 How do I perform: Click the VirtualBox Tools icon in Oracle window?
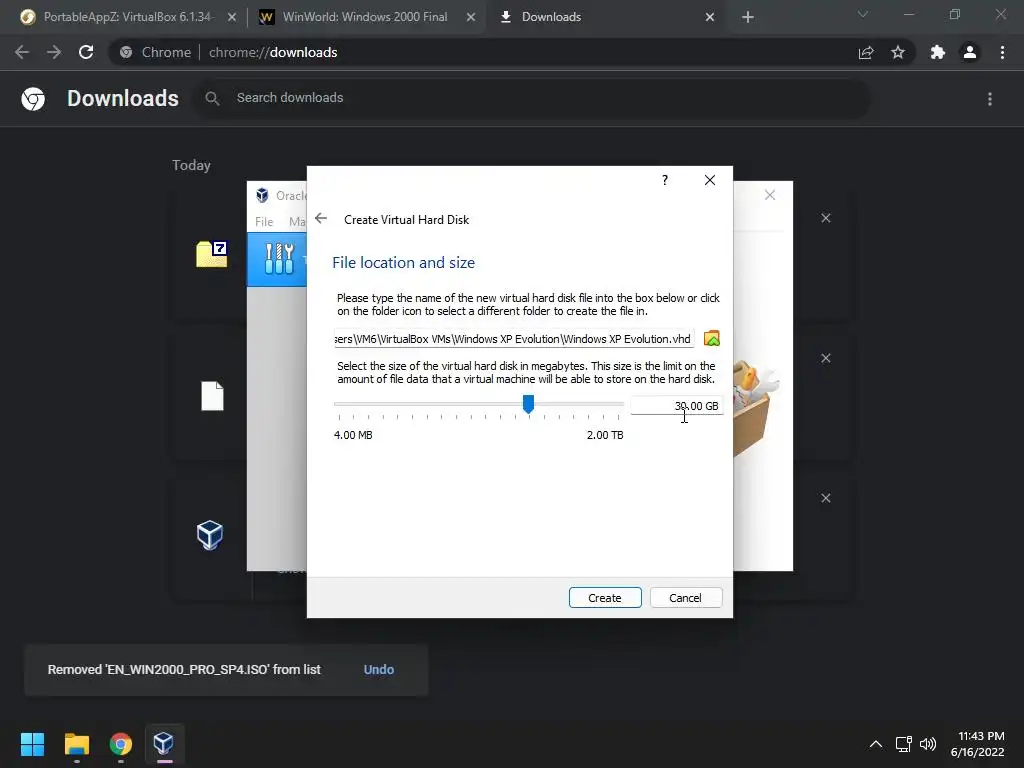coord(279,259)
